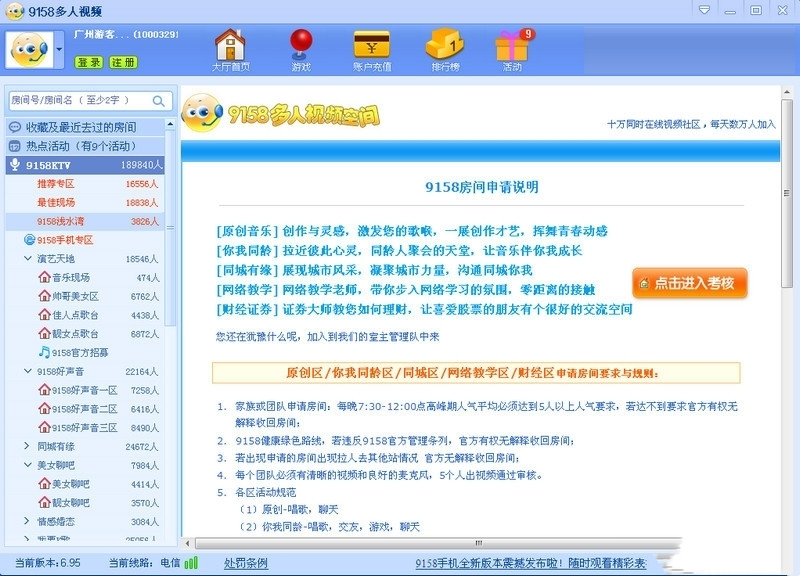Open the title bar menu arrow icon
800x576 pixels.
pyautogui.click(x=705, y=10)
